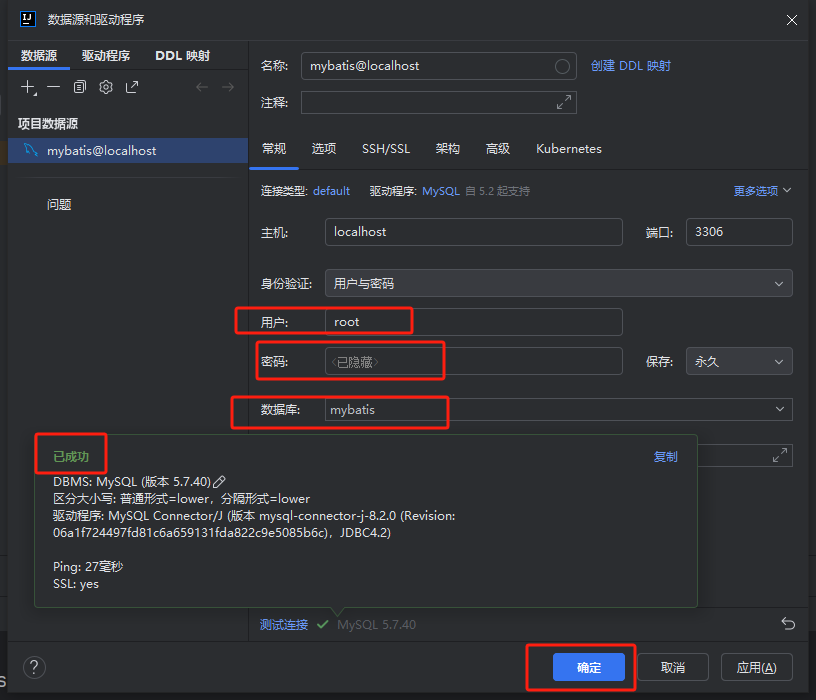Click the Ping: 27毫秒 line
The height and width of the screenshot is (700, 816).
coord(88,566)
